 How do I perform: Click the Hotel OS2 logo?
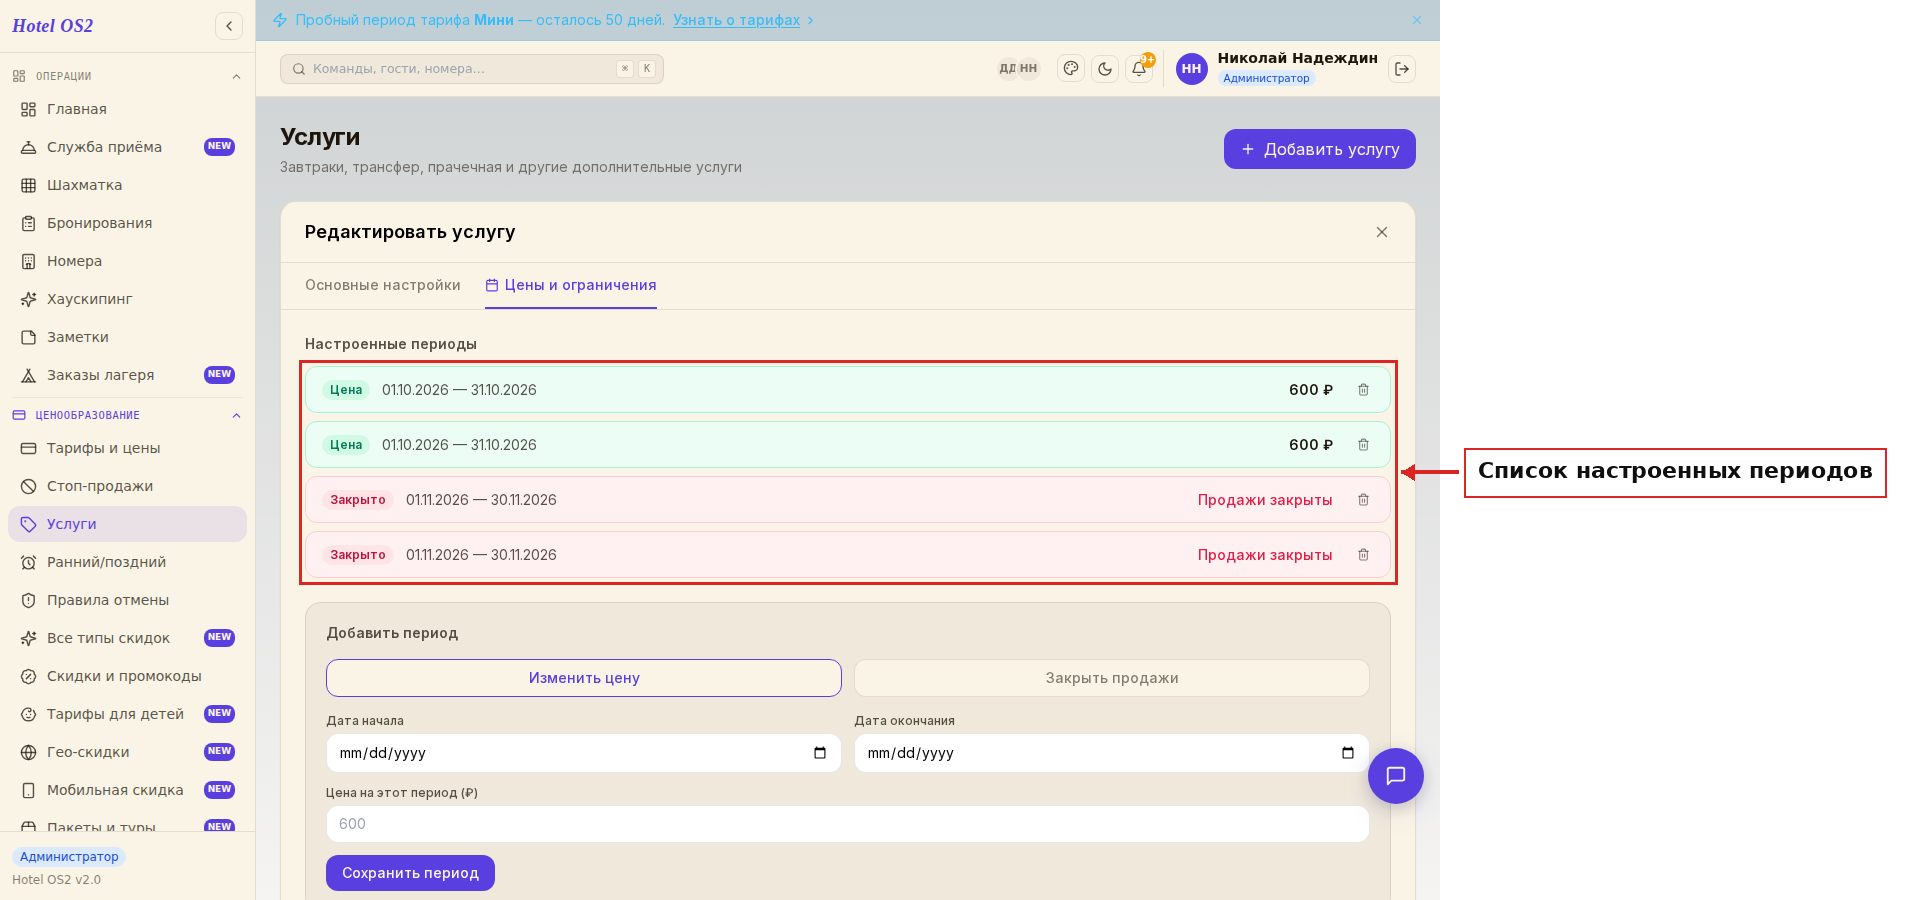pos(53,26)
